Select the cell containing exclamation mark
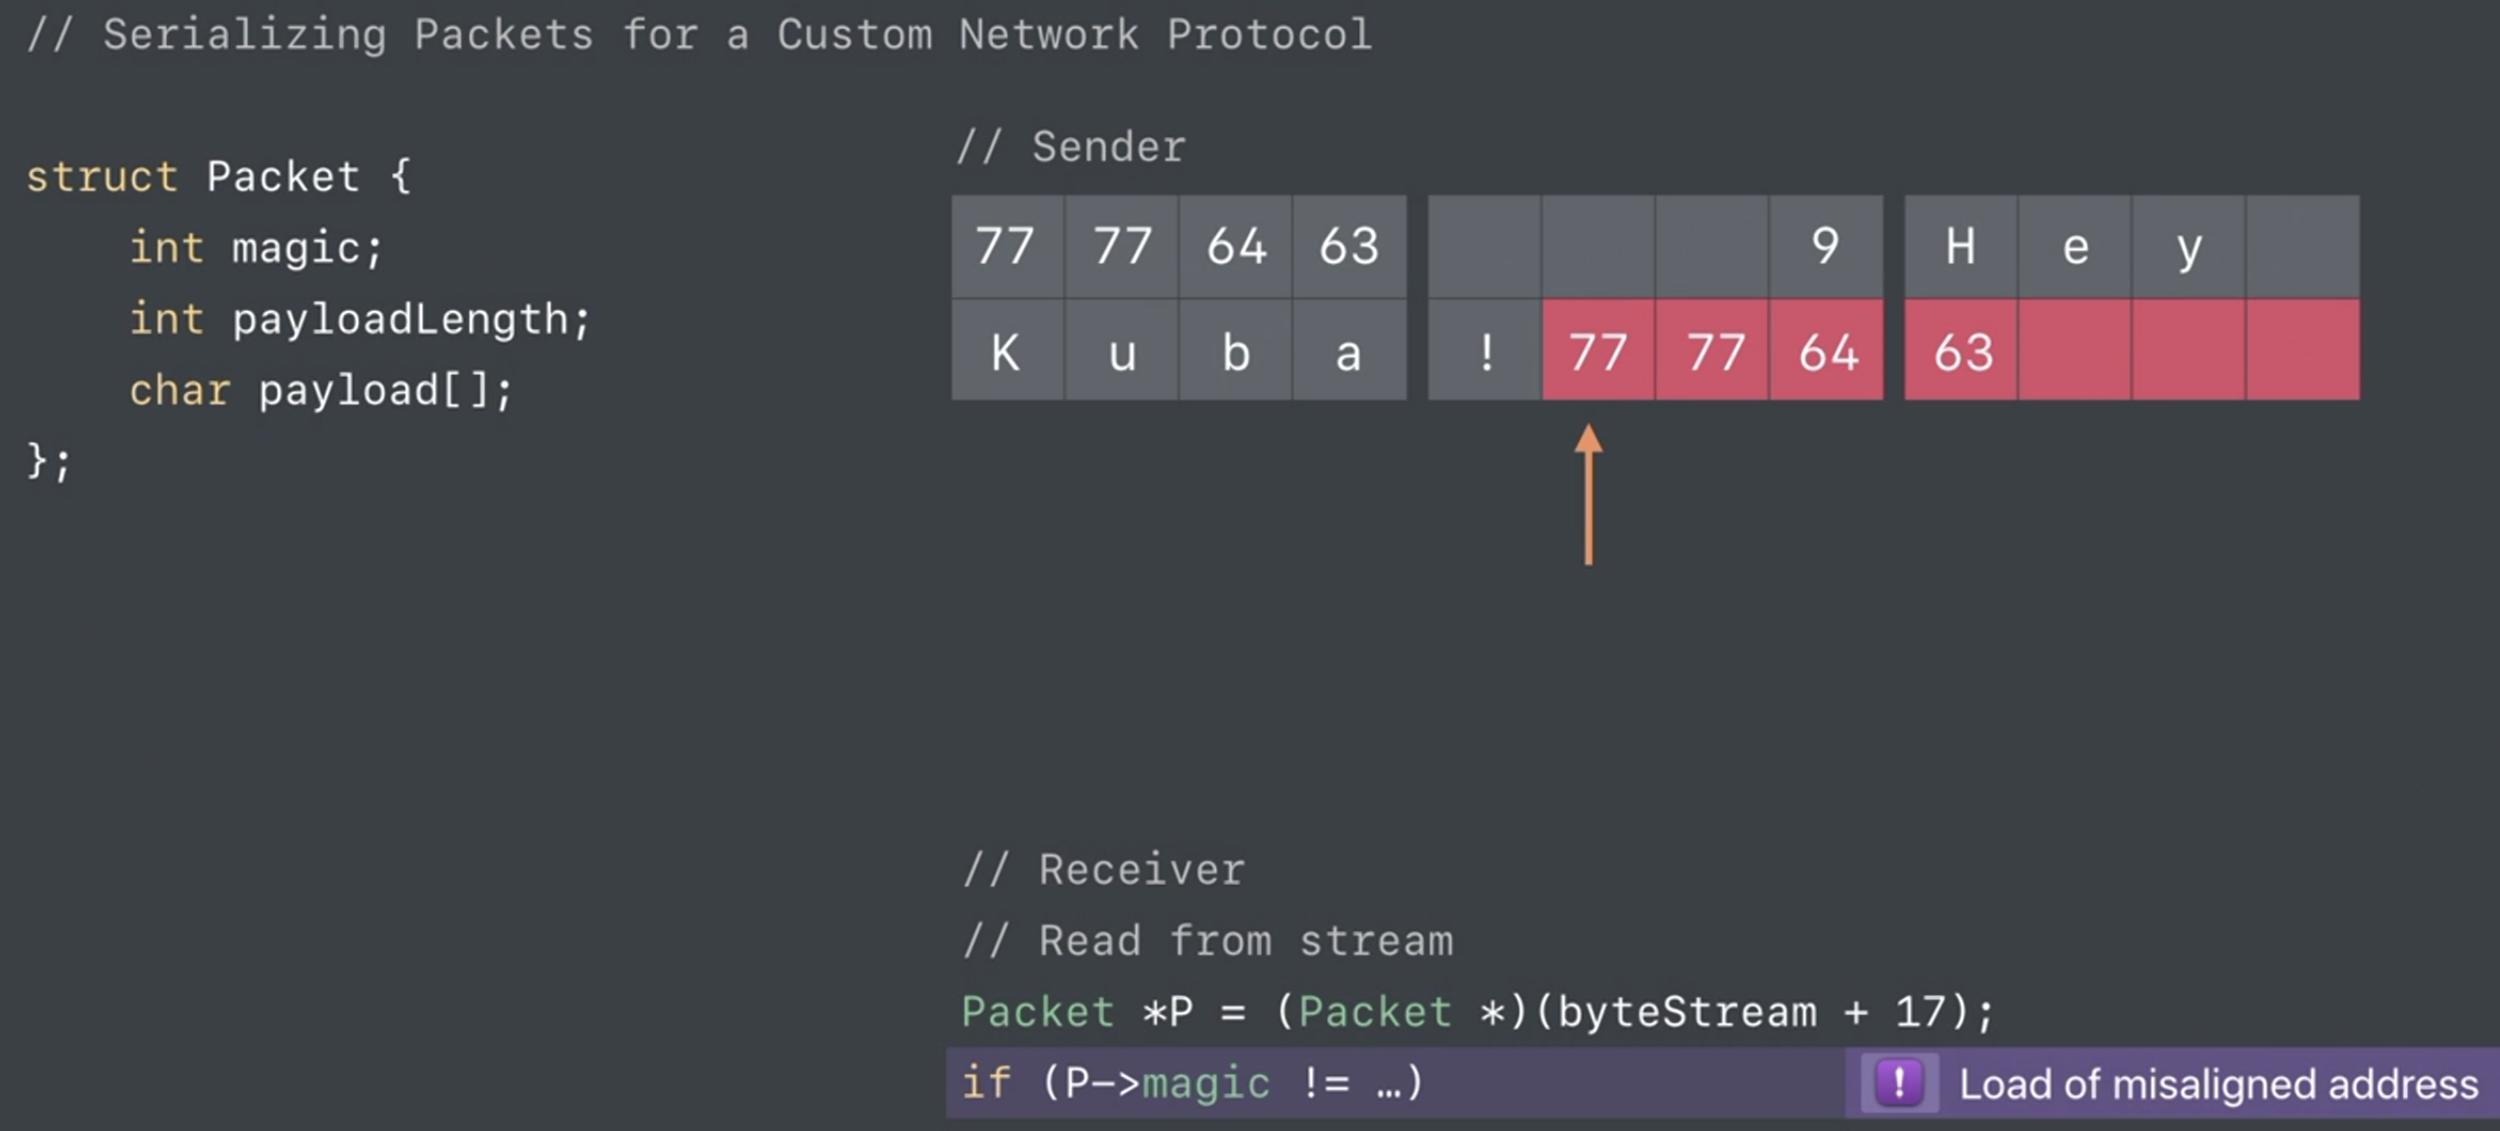 (1485, 351)
